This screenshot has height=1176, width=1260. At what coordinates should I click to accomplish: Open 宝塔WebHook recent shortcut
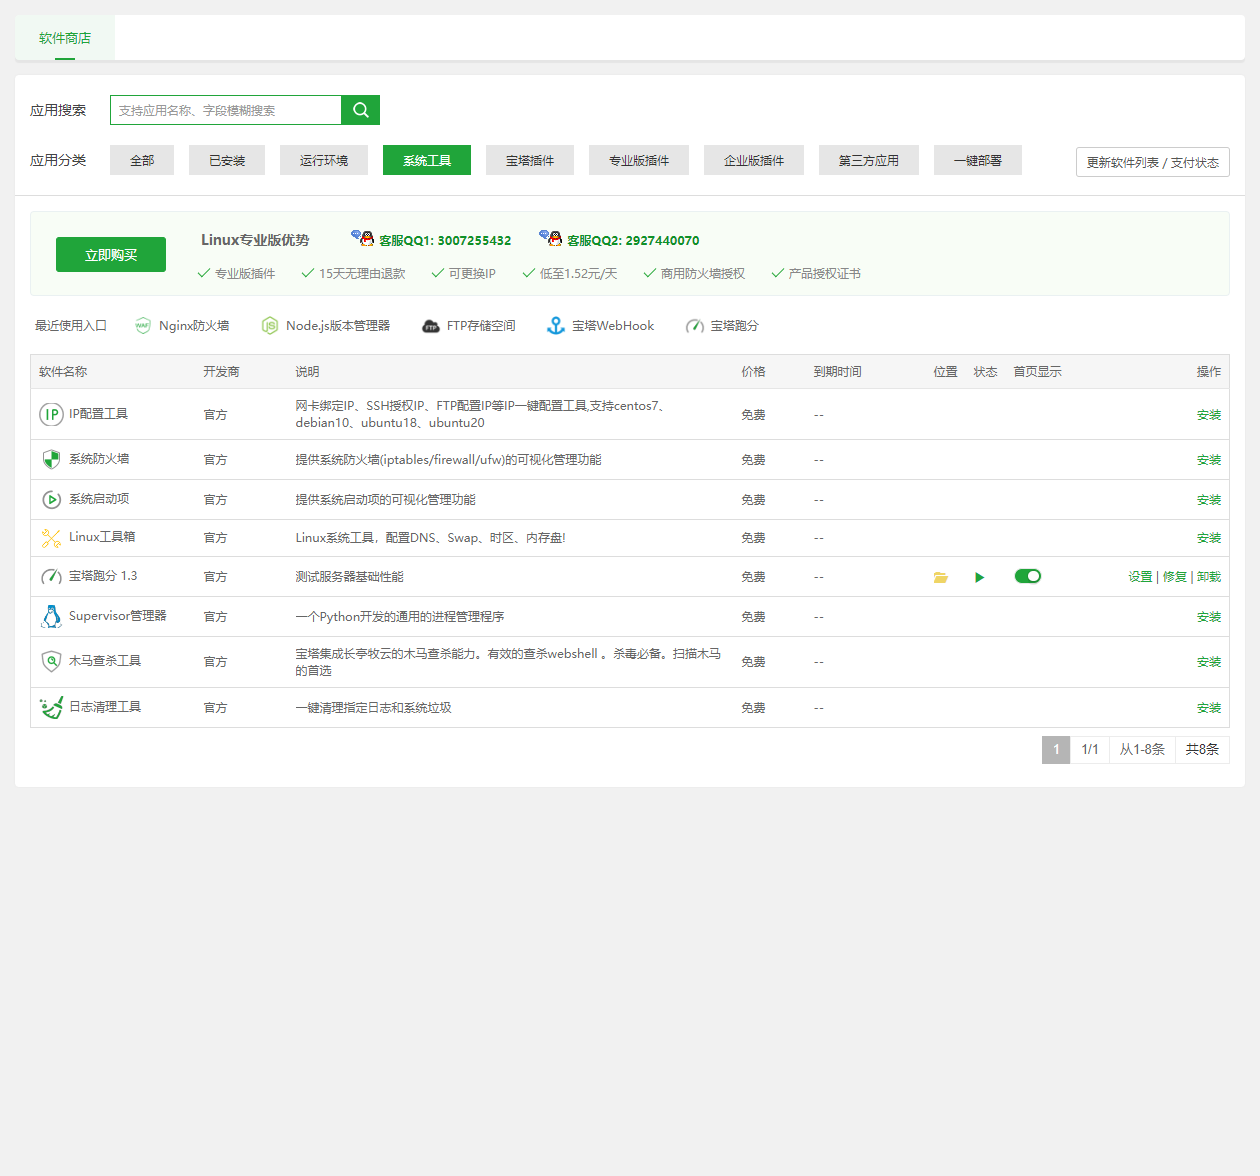[600, 326]
